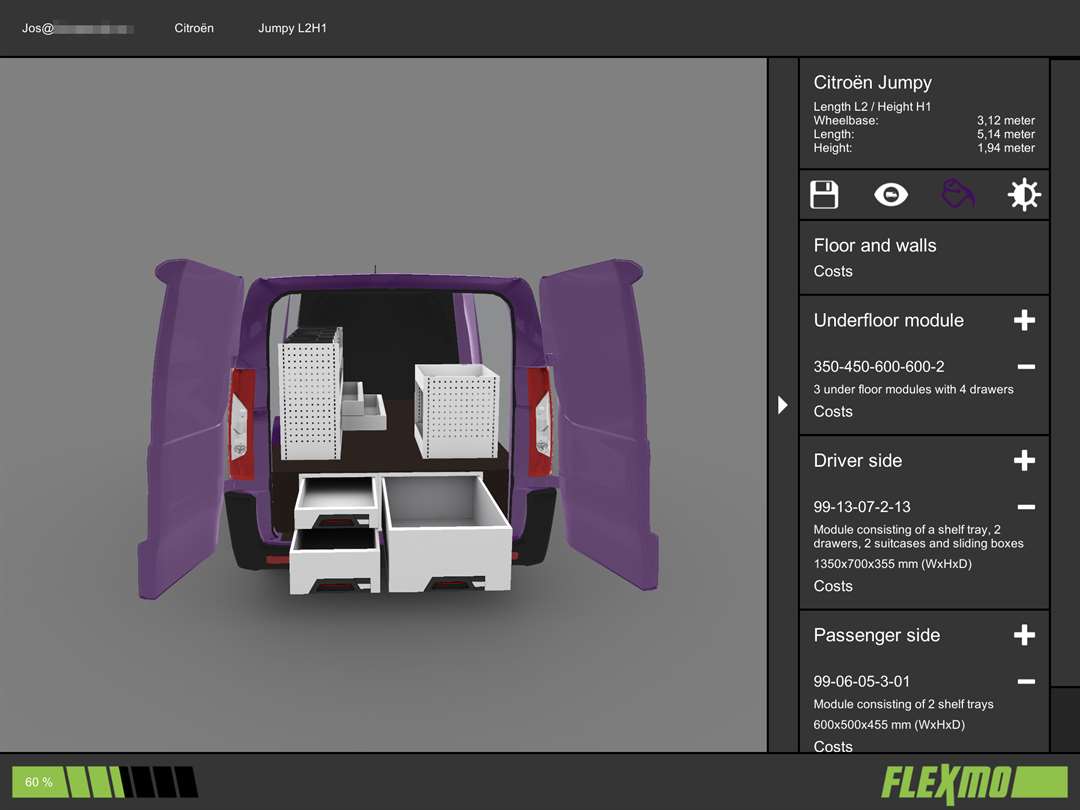Remove underfloor module 350-450-600-600-2
This screenshot has height=810, width=1080.
tap(1026, 366)
